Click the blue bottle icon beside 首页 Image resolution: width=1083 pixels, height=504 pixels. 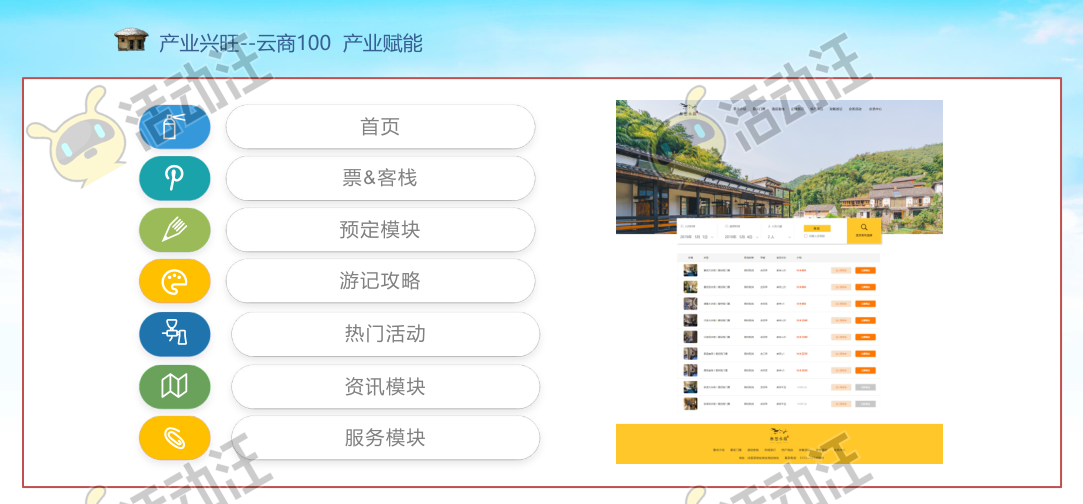(x=174, y=127)
